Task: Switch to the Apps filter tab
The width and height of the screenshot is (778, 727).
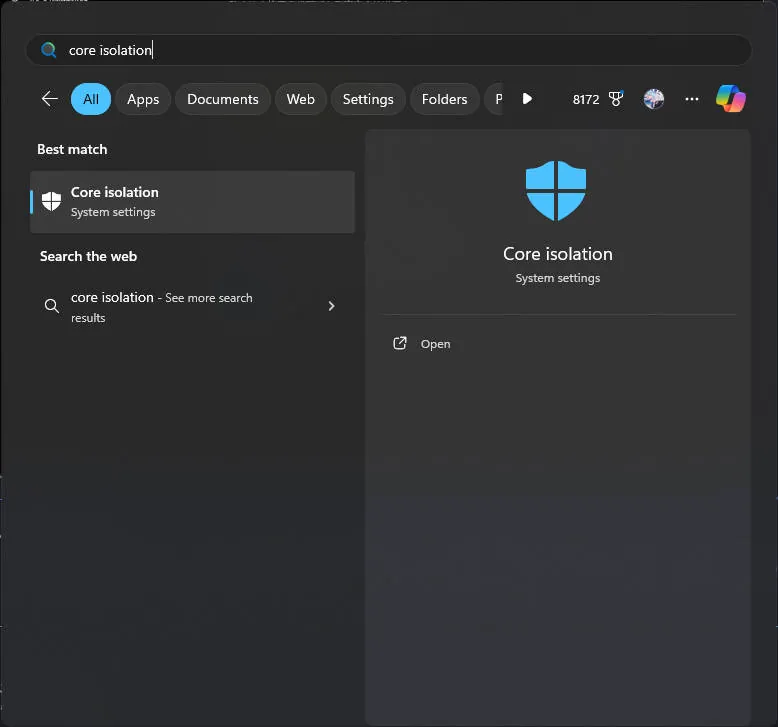Action: pos(143,99)
